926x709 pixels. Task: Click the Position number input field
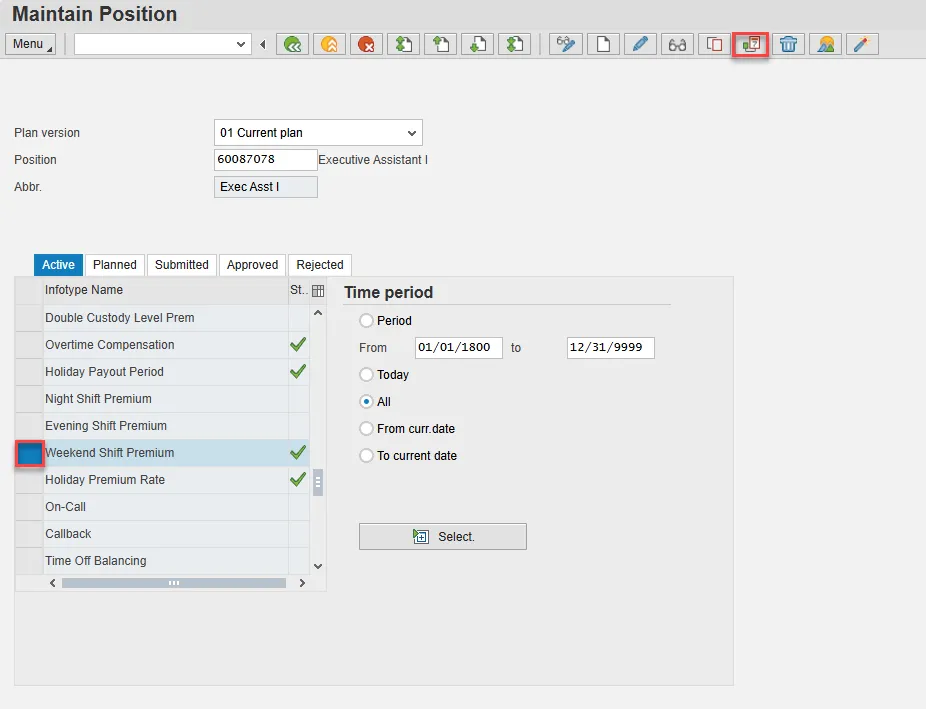click(264, 160)
